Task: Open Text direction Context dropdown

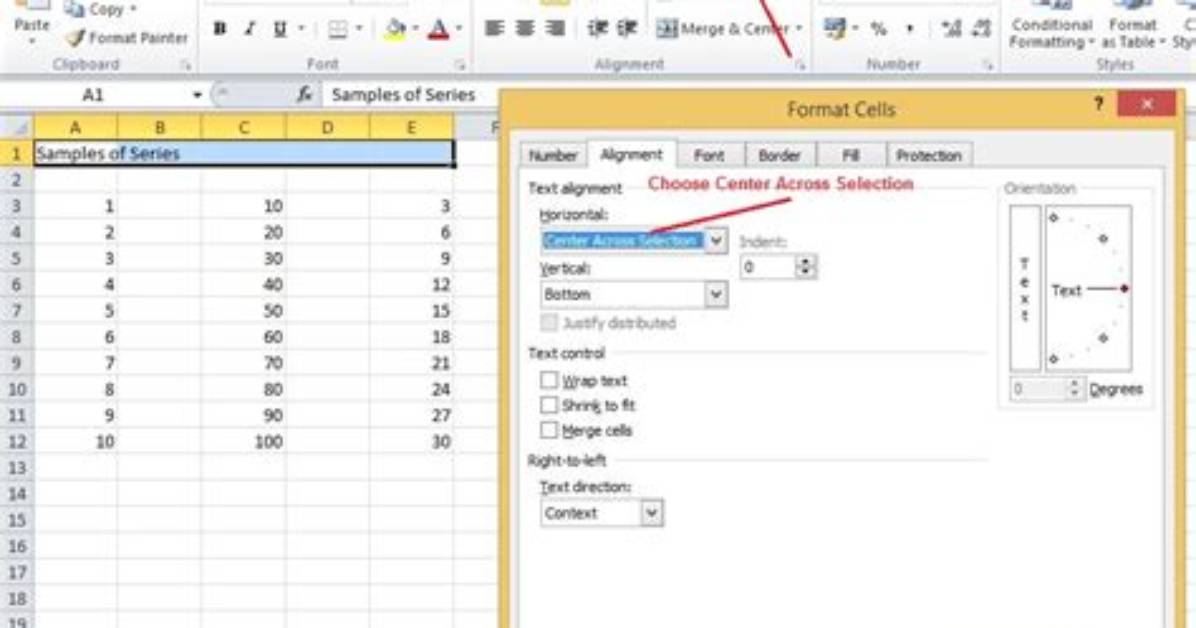Action: [x=651, y=513]
